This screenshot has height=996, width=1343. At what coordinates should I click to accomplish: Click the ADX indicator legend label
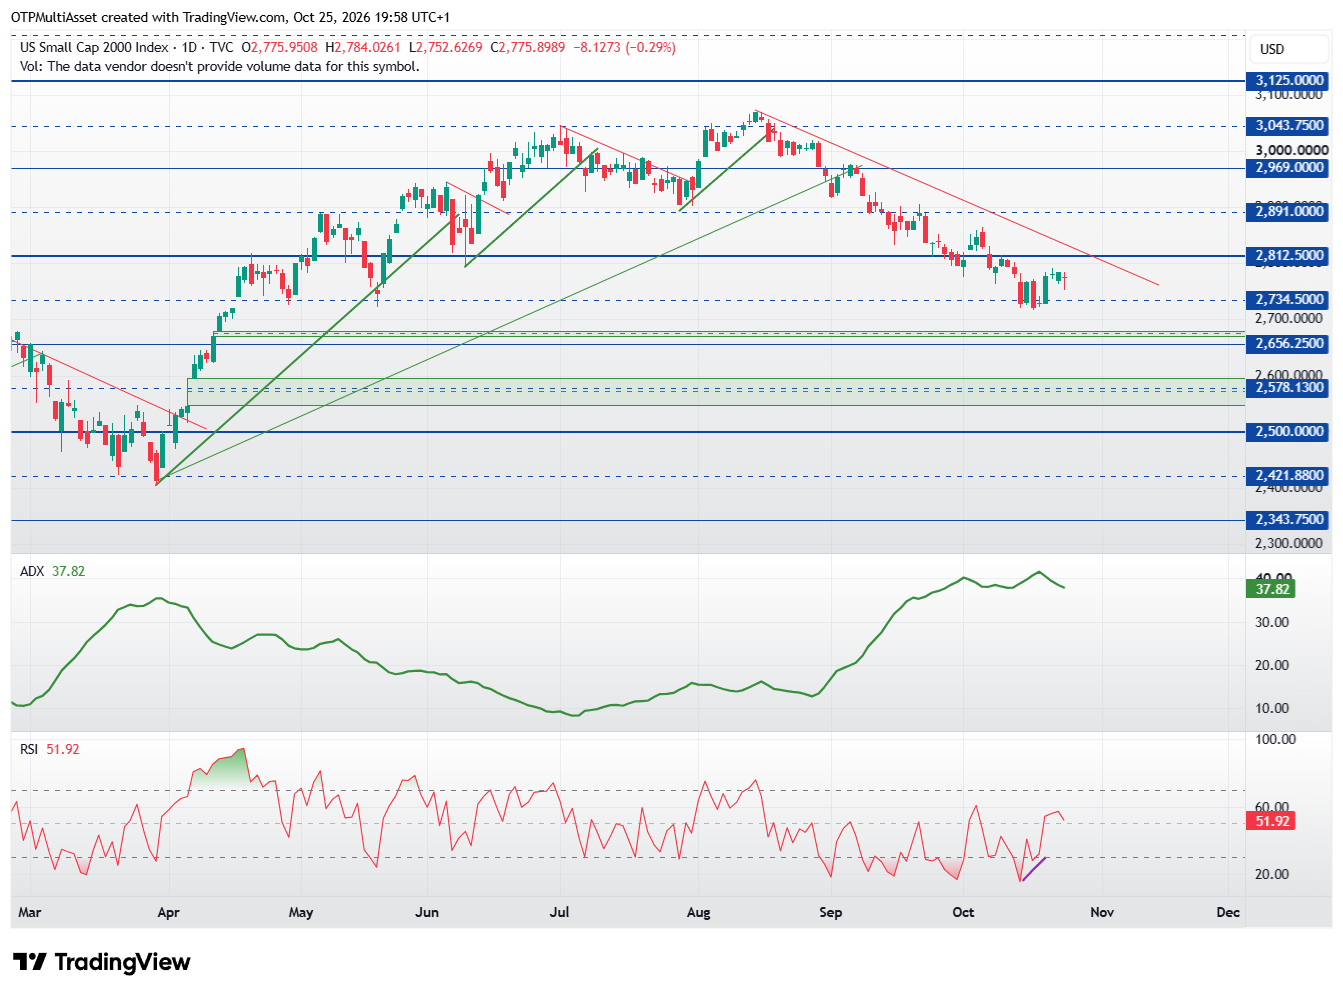[32, 571]
